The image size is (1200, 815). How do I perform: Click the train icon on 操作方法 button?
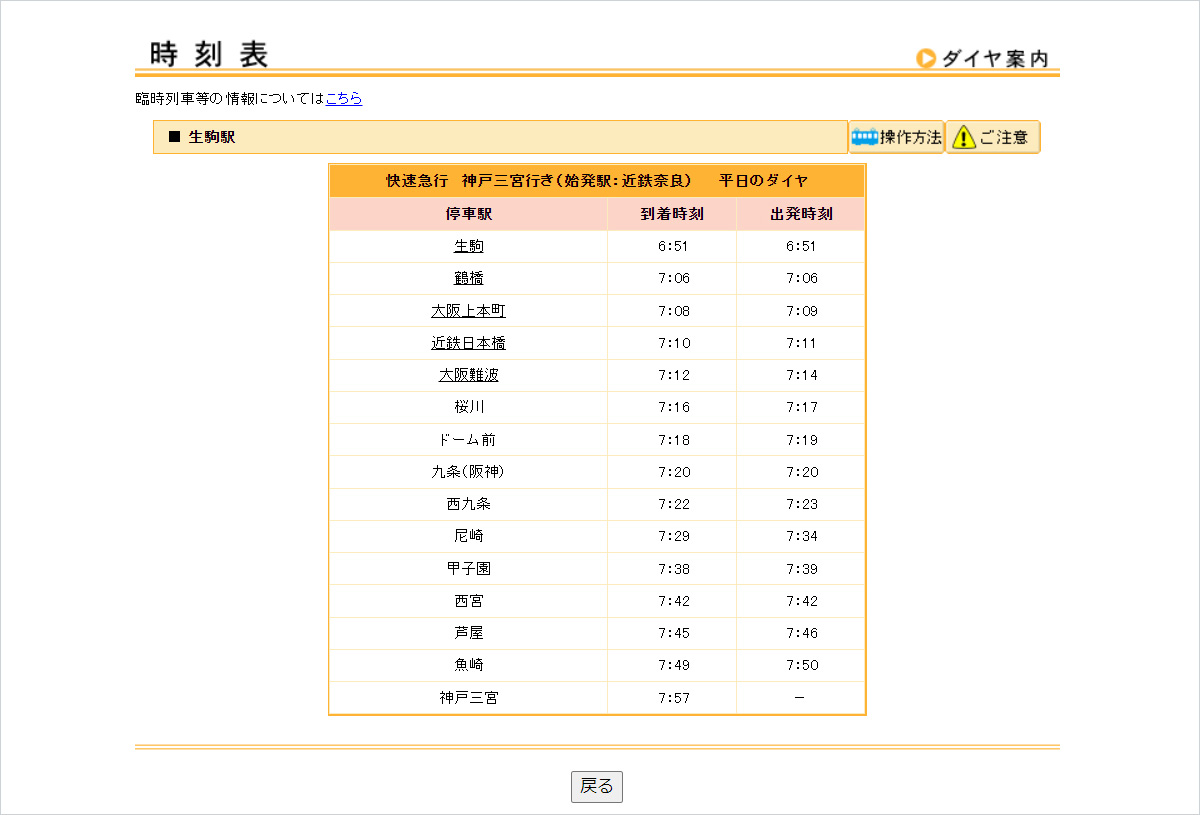click(x=864, y=137)
